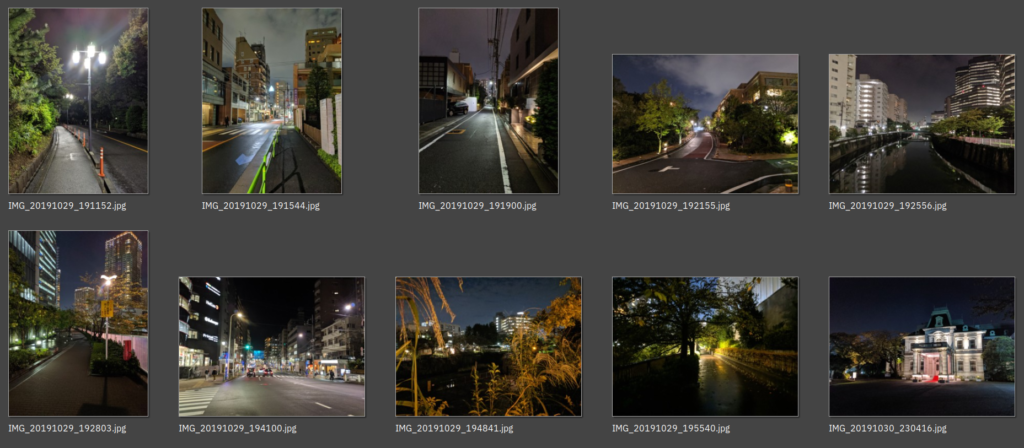Screen dimensions: 1024x448
Task: Pick the IMG_20191029_194100.jpg wide street thumbnail
Action: click(272, 347)
